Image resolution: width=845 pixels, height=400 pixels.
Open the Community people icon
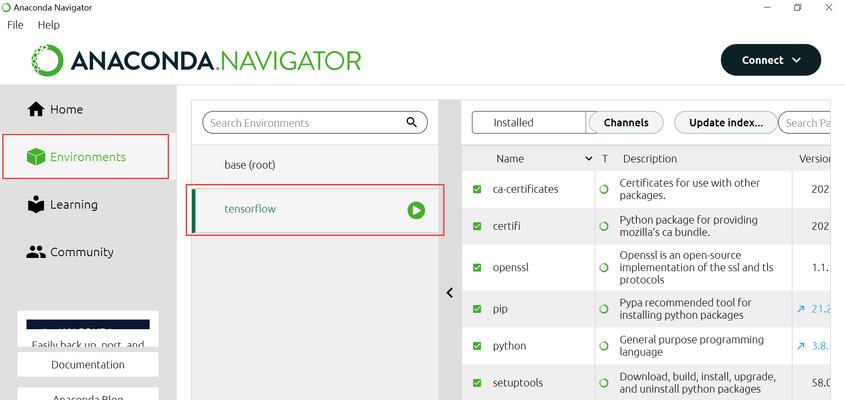(36, 252)
